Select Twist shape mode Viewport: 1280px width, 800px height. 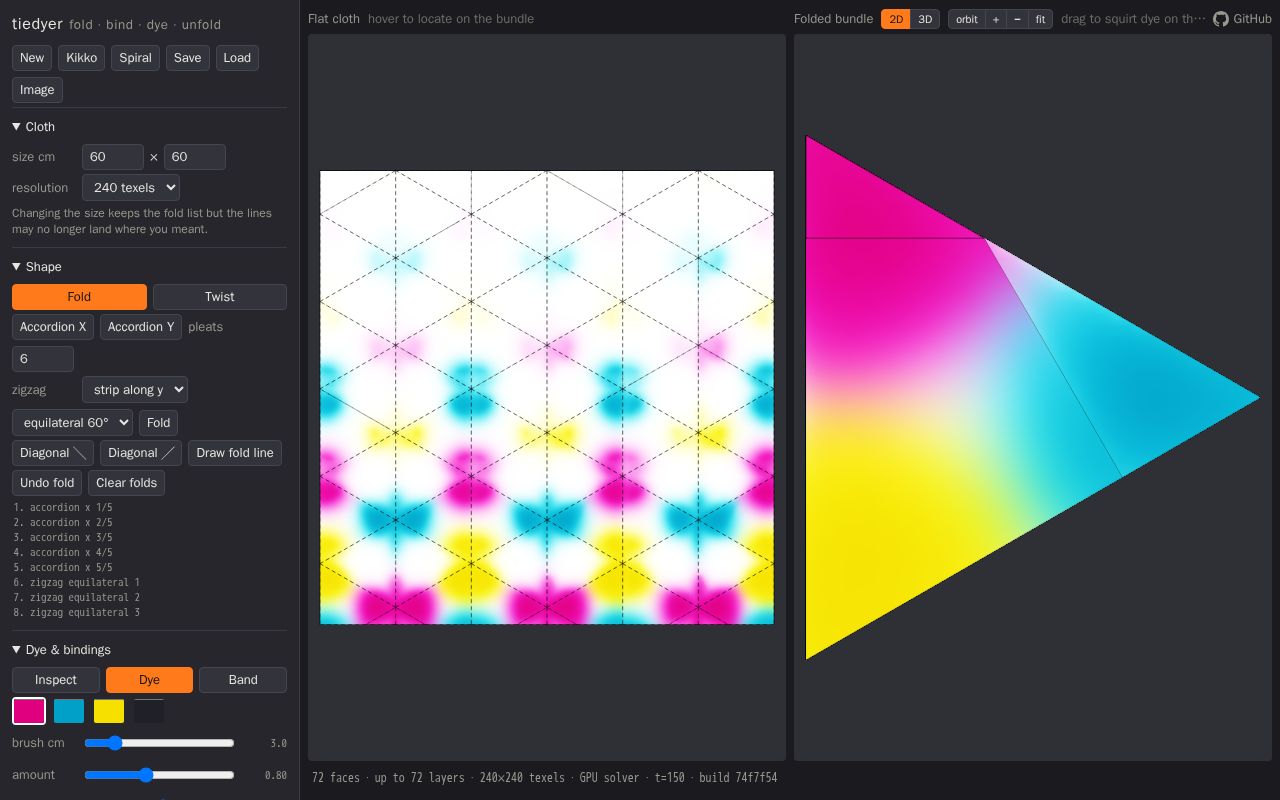[x=220, y=297]
